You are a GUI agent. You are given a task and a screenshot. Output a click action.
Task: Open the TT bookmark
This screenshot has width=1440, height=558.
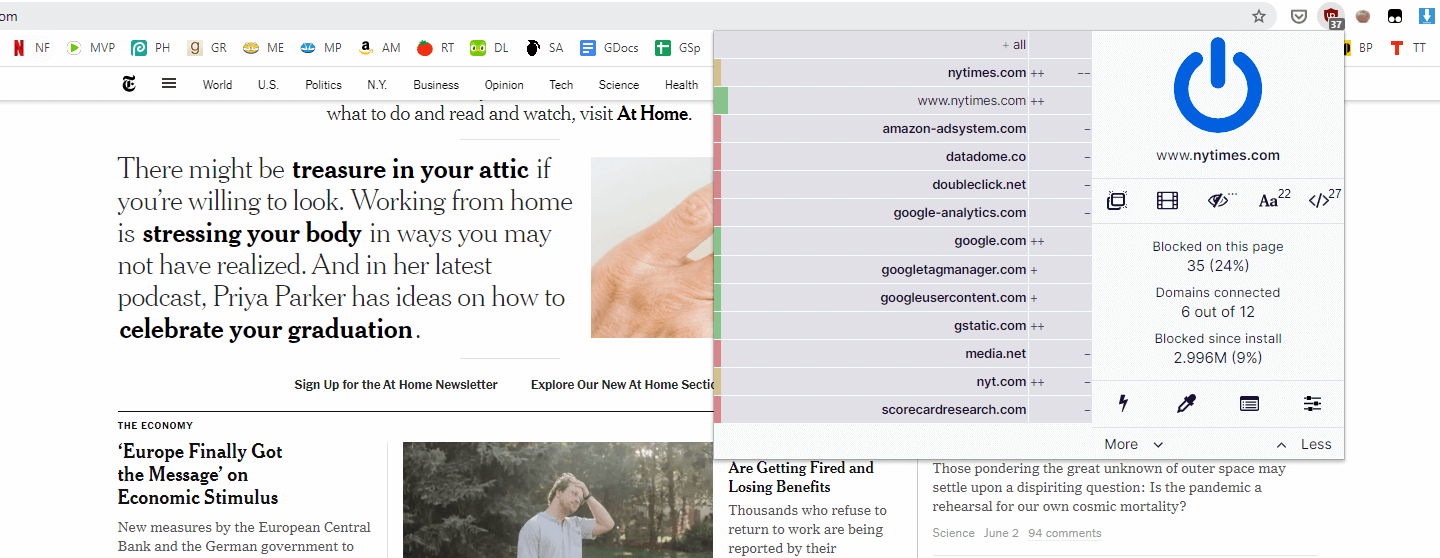[1409, 47]
